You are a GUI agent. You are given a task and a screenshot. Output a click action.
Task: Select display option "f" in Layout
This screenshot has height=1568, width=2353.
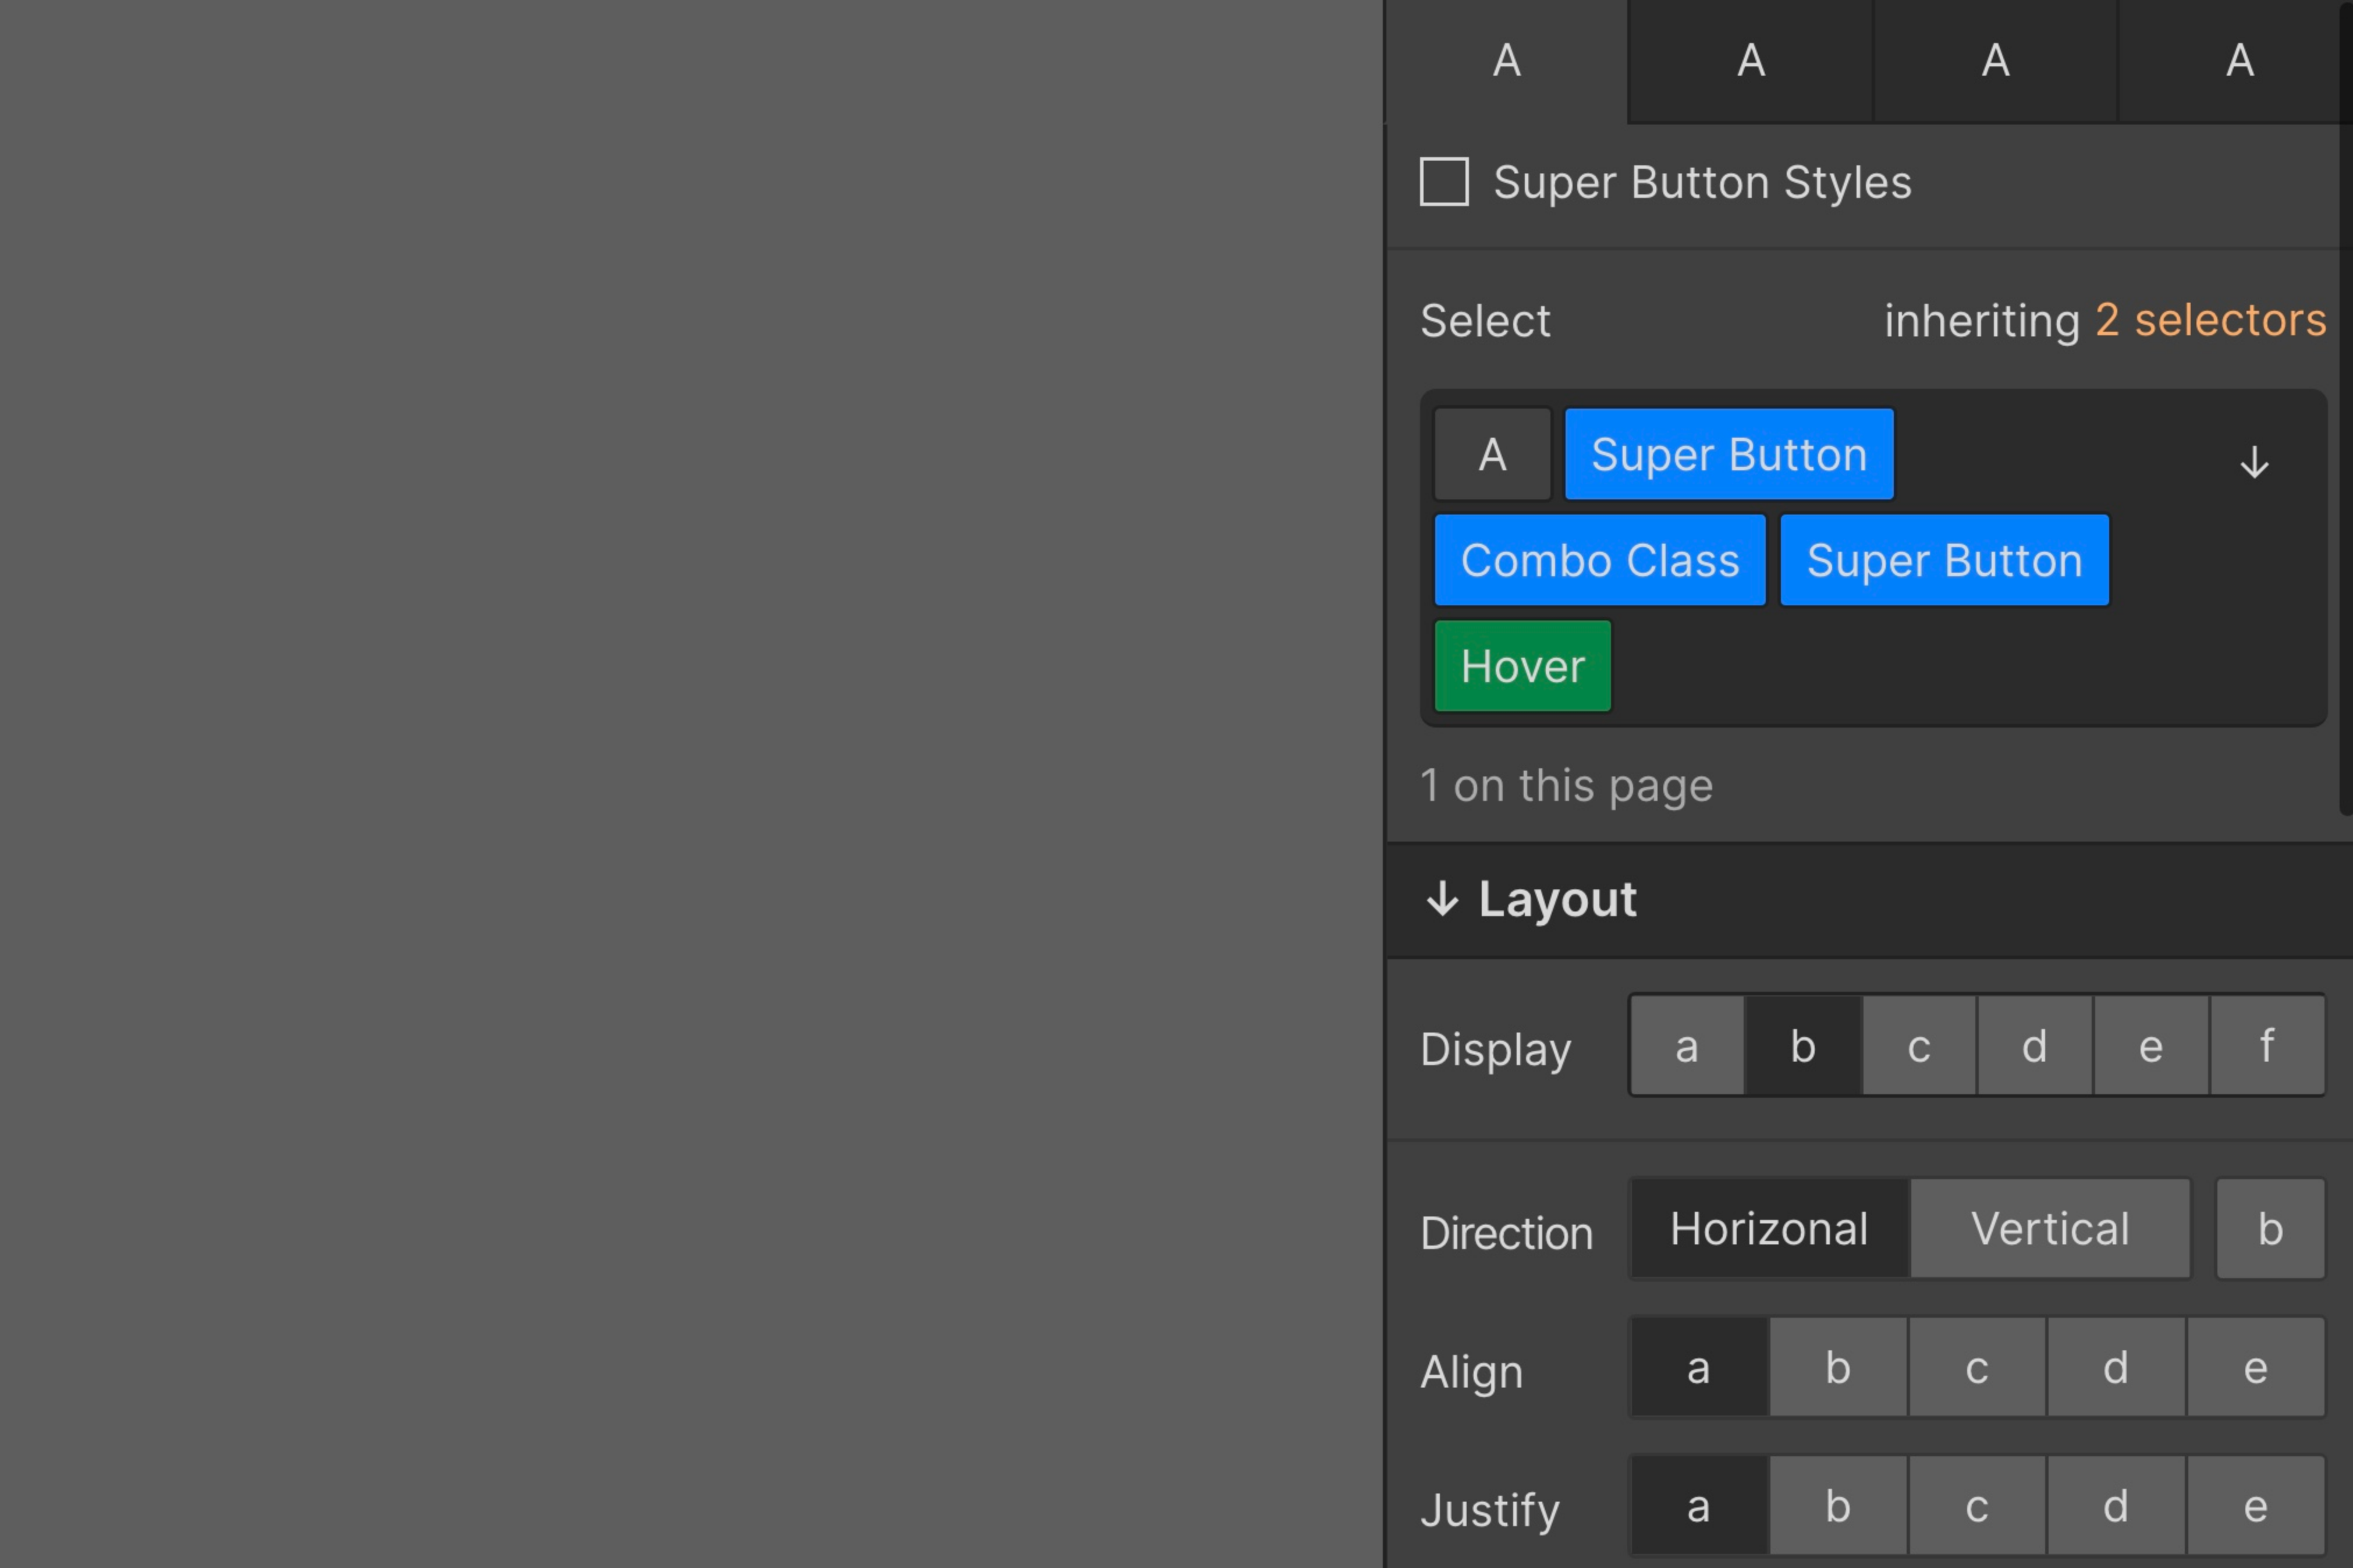(2265, 1045)
